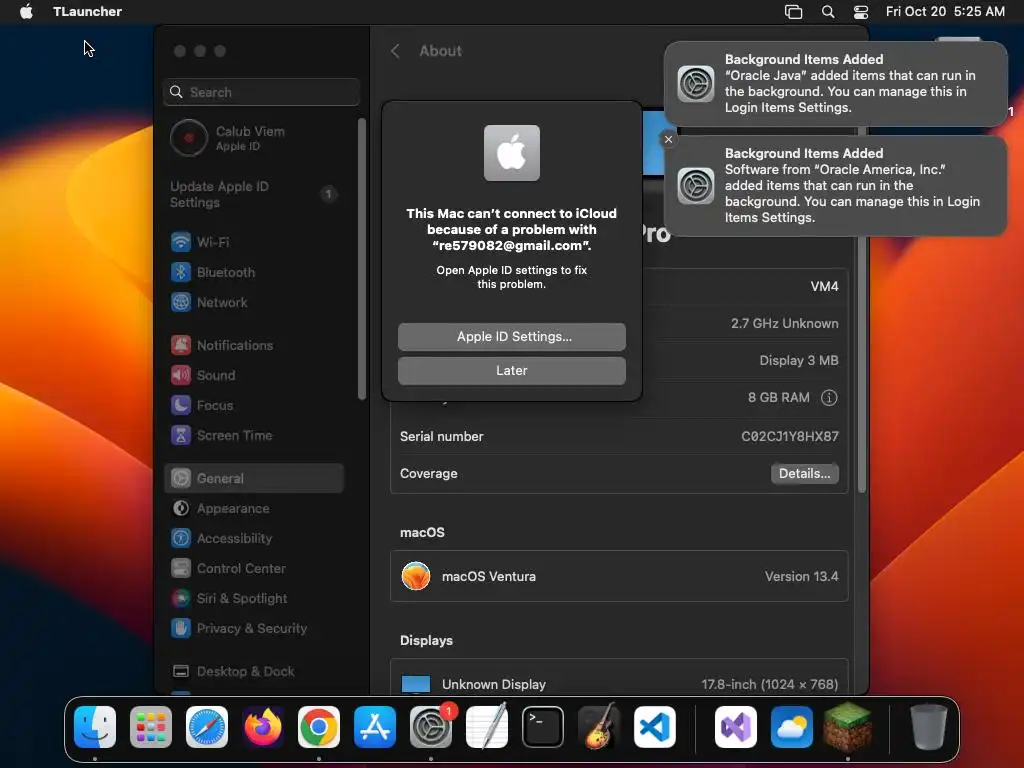This screenshot has height=768, width=1024.
Task: Open Spotlight search in menu bar
Action: pos(827,11)
